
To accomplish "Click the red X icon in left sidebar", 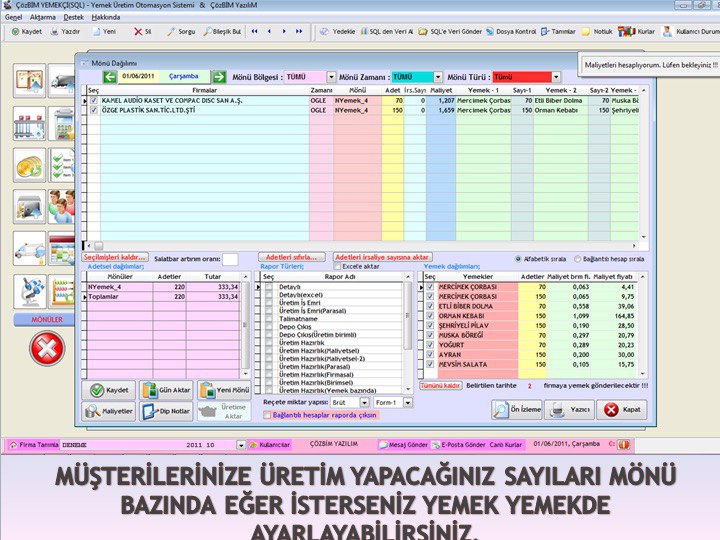I will [46, 349].
